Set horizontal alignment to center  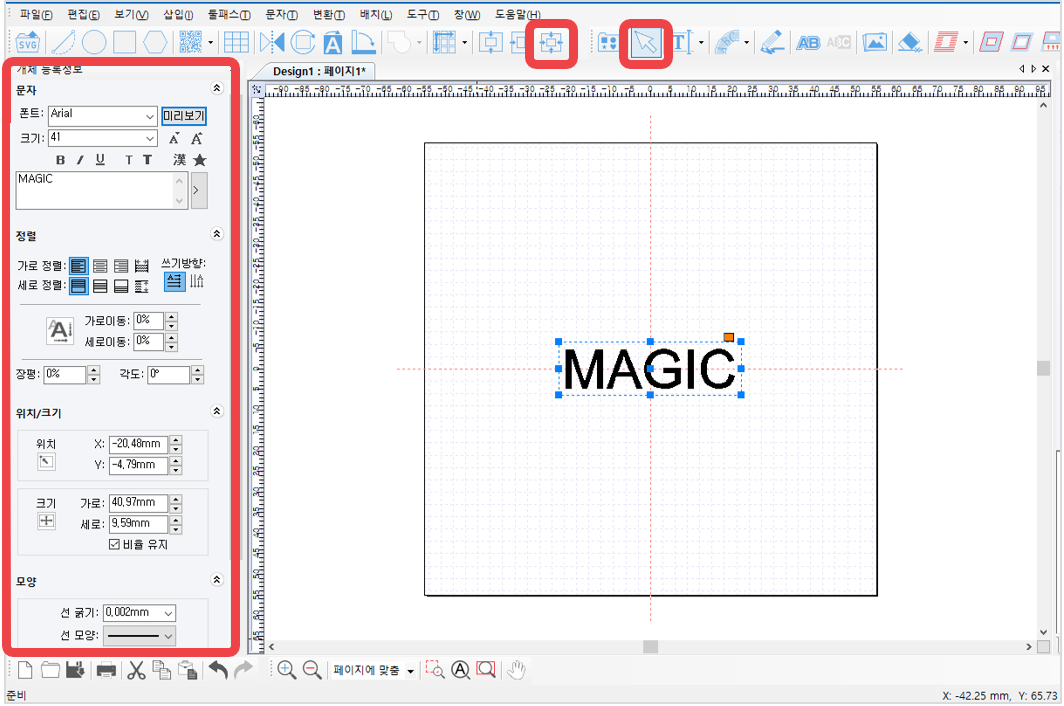[100, 266]
